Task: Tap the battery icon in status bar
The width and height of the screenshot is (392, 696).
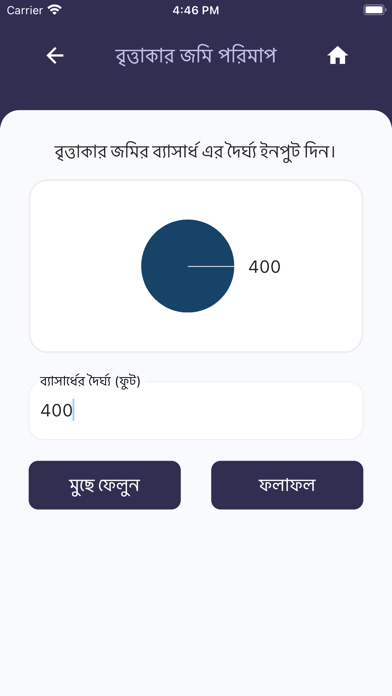Action: (x=374, y=10)
